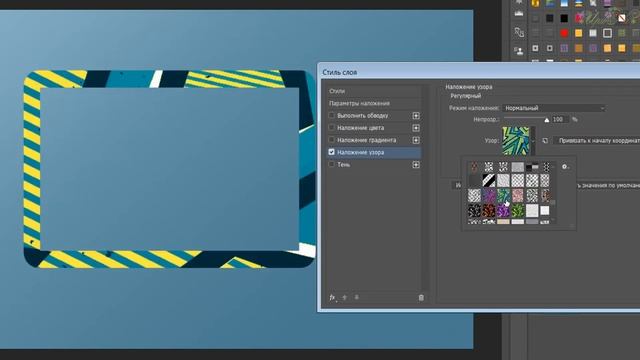Viewport: 640px width, 360px height.
Task: Click the move effect down arrow
Action: [x=356, y=298]
